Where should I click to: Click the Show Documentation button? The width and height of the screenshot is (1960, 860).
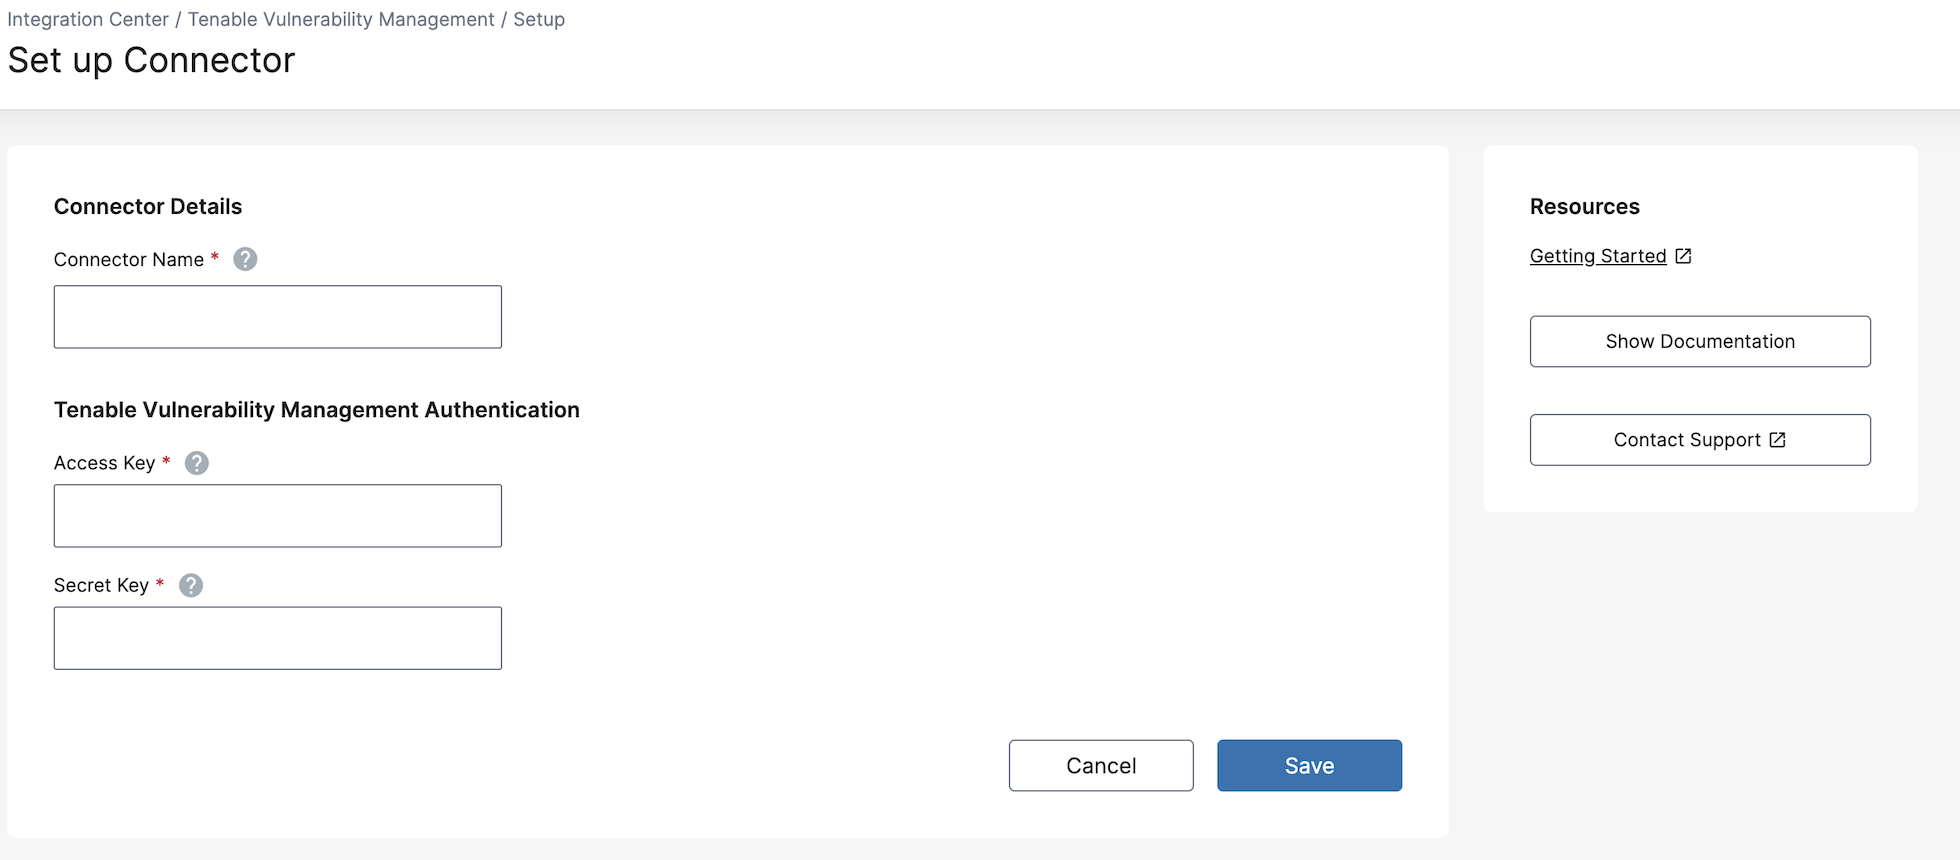[x=1700, y=342]
